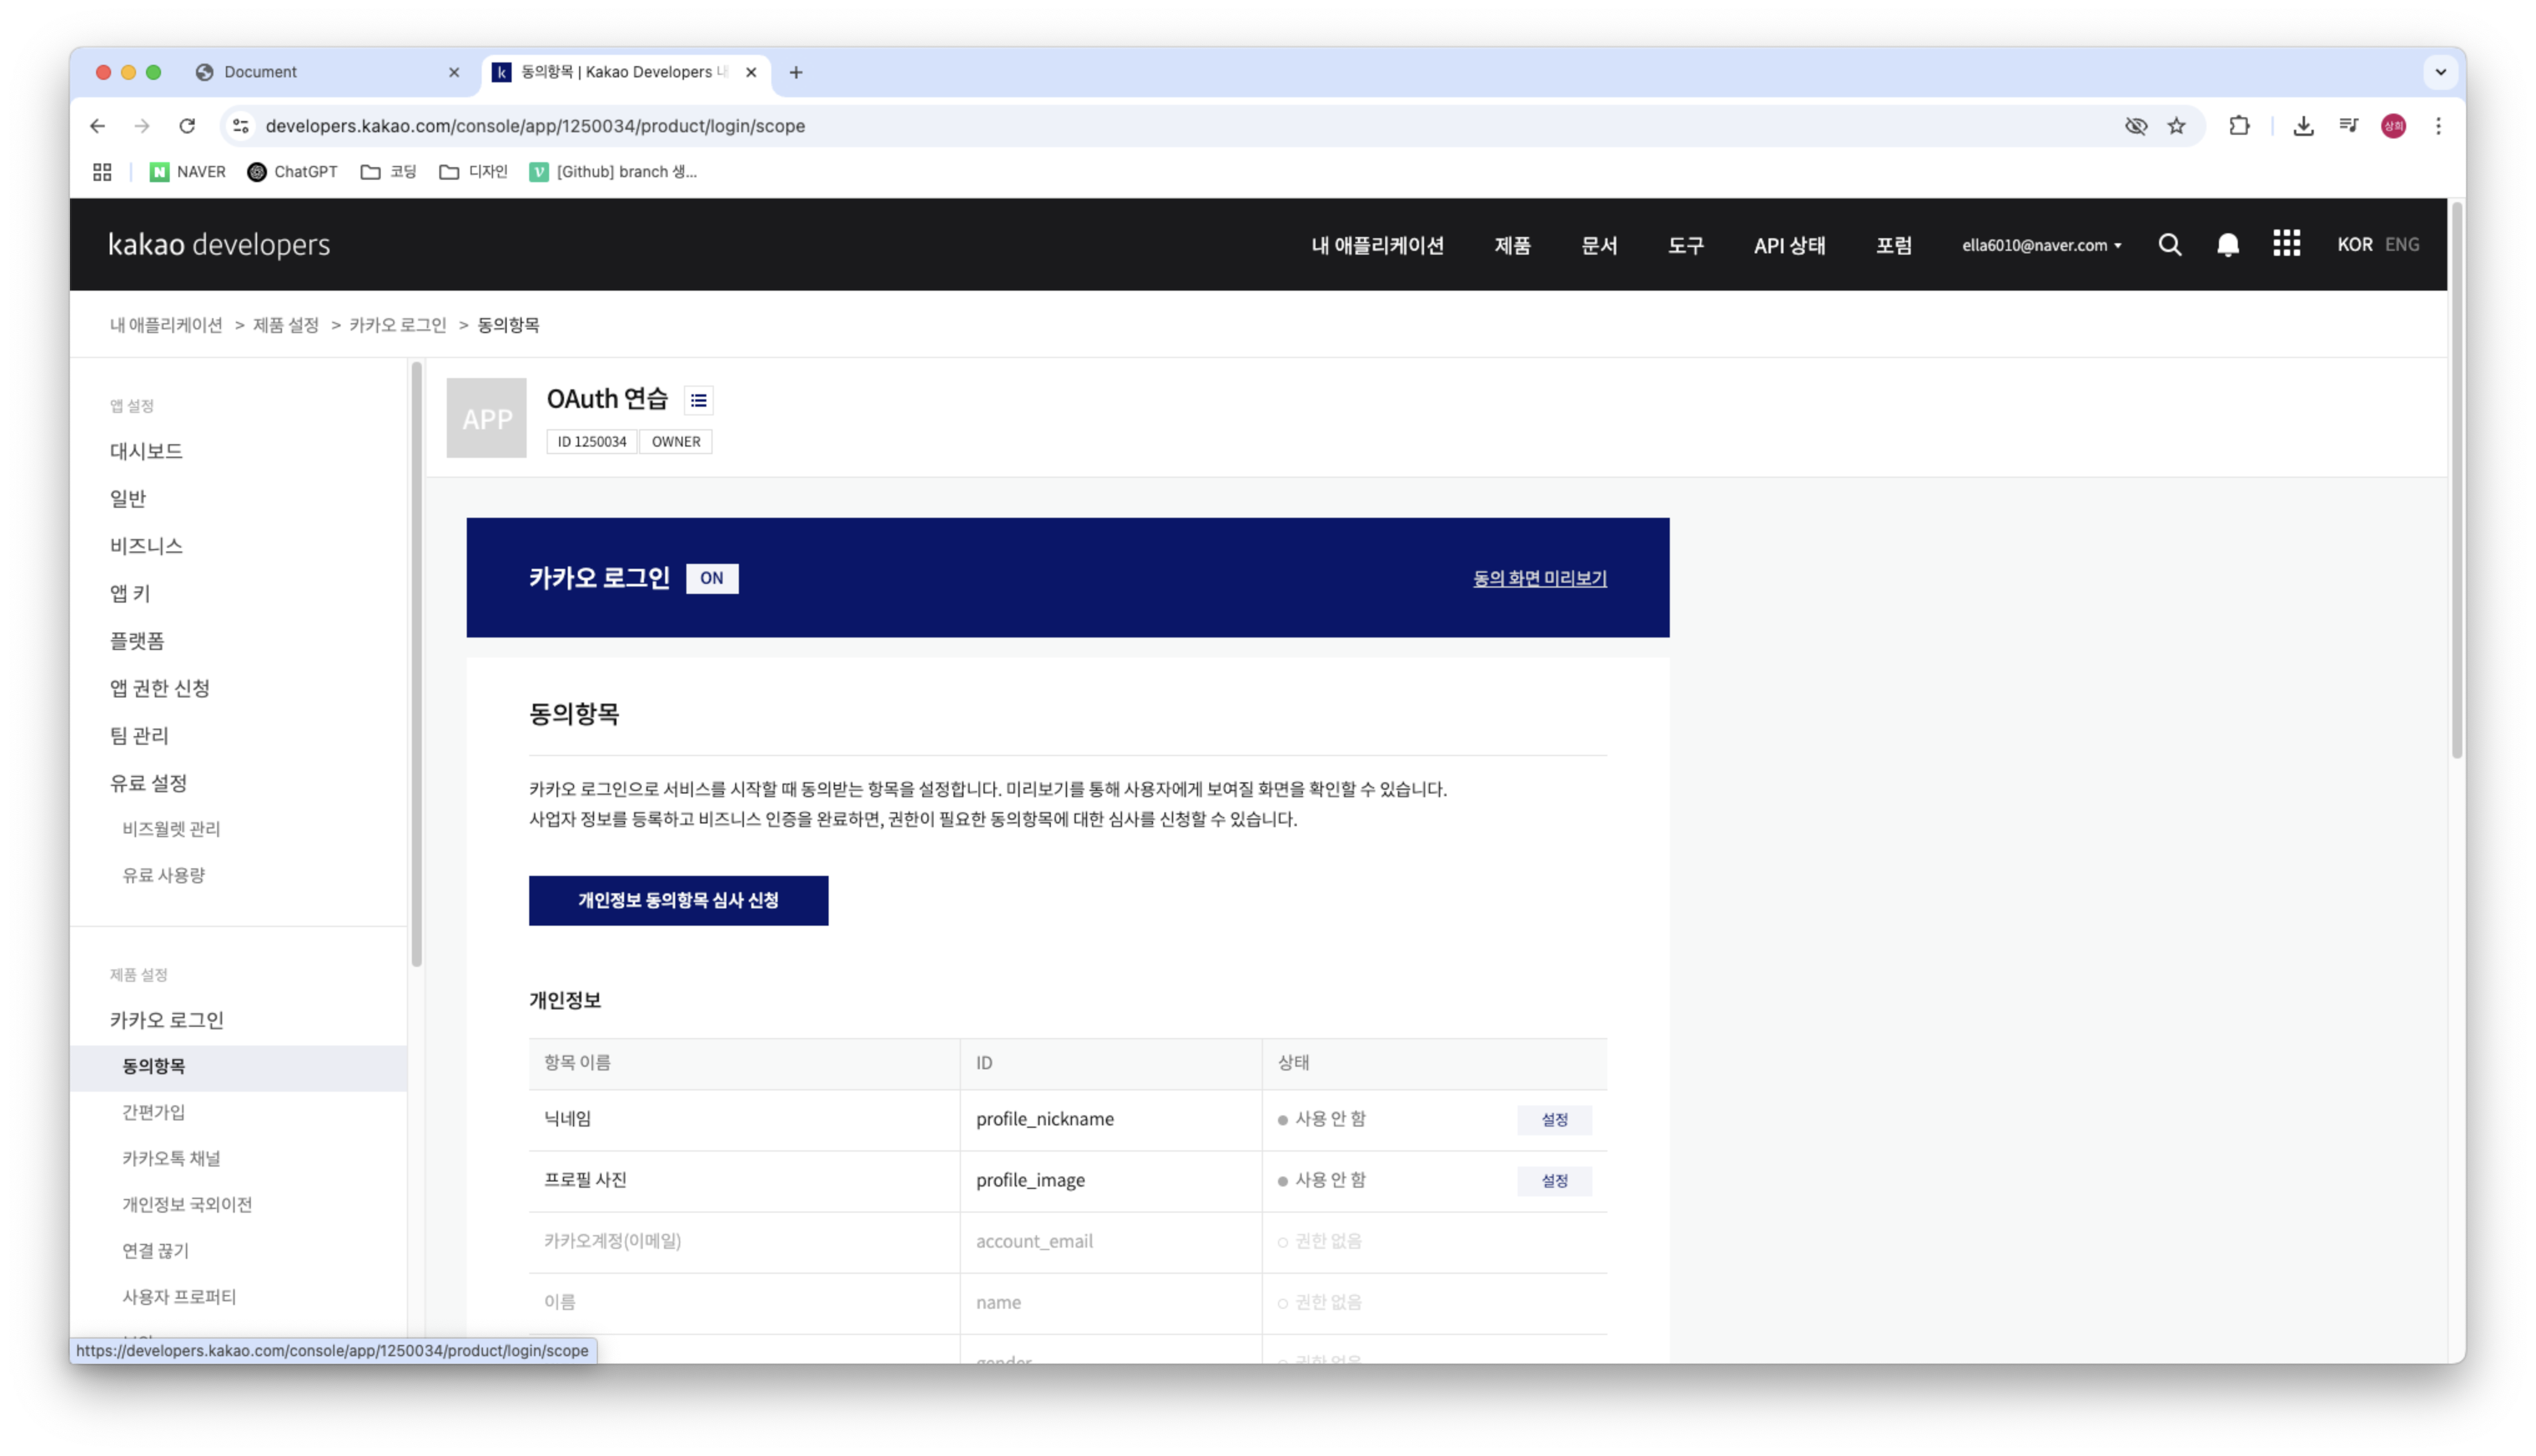Open 내 애플리케이션 in top navigation
2536x1456 pixels.
pos(1378,245)
